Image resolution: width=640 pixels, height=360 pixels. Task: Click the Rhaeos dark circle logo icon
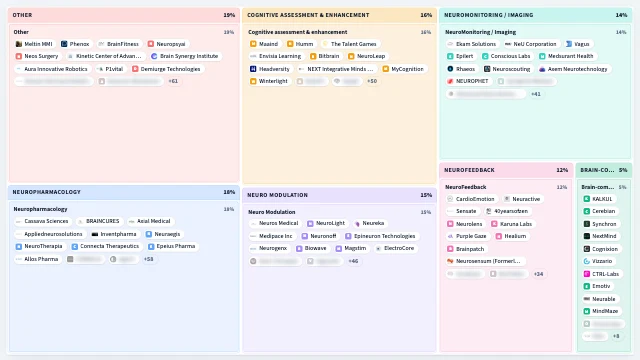tap(450, 69)
